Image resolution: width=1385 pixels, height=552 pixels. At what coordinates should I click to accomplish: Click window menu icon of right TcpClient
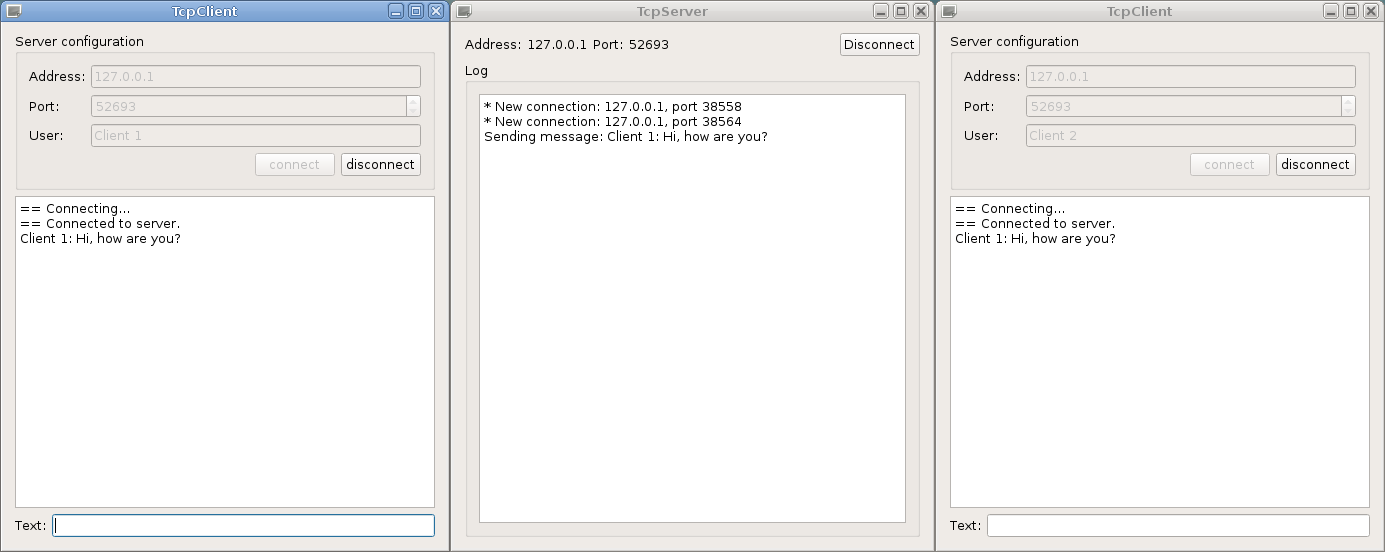(x=949, y=11)
